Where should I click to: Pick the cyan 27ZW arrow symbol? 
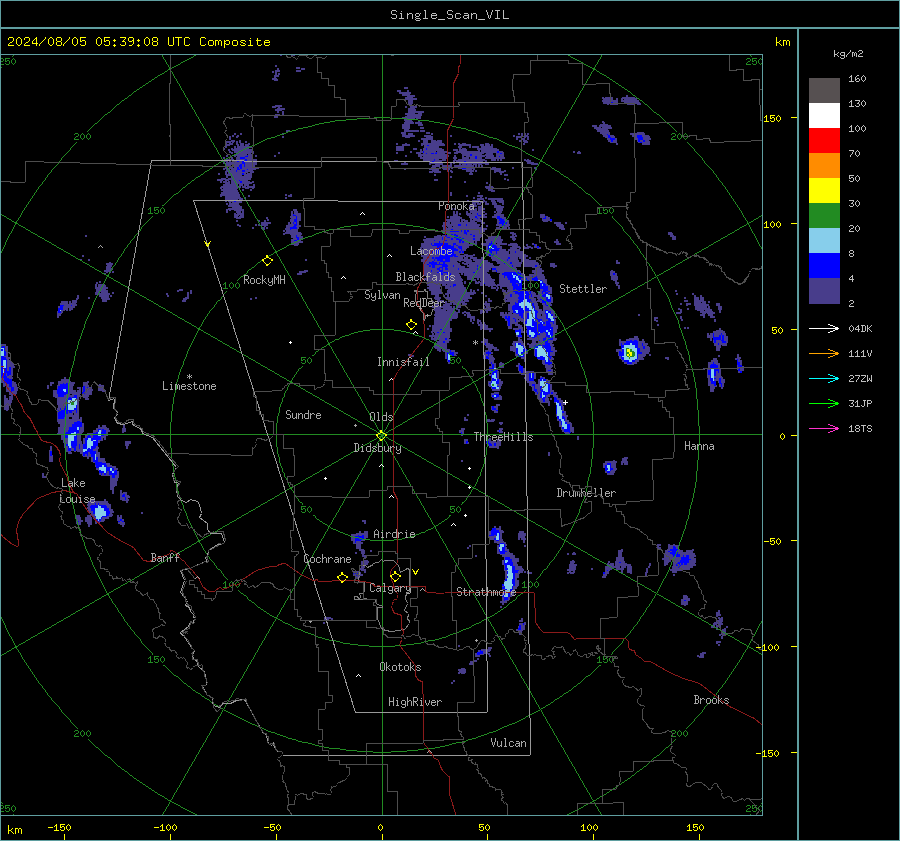824,379
